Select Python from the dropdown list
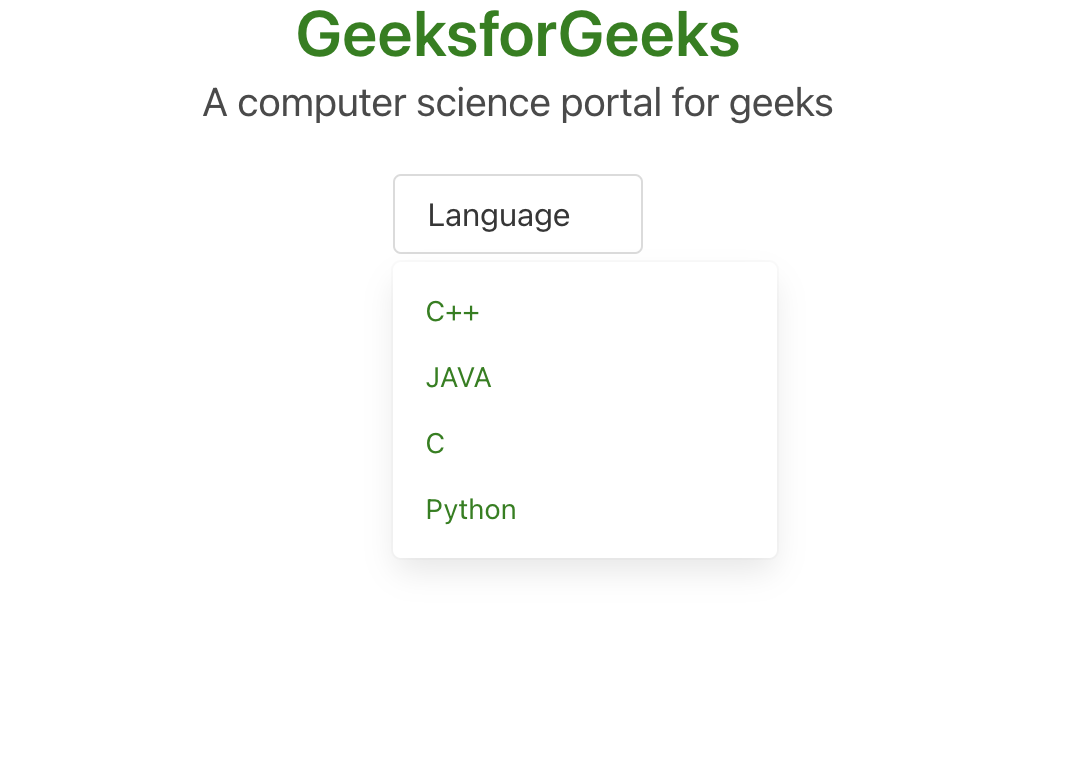 coord(471,510)
